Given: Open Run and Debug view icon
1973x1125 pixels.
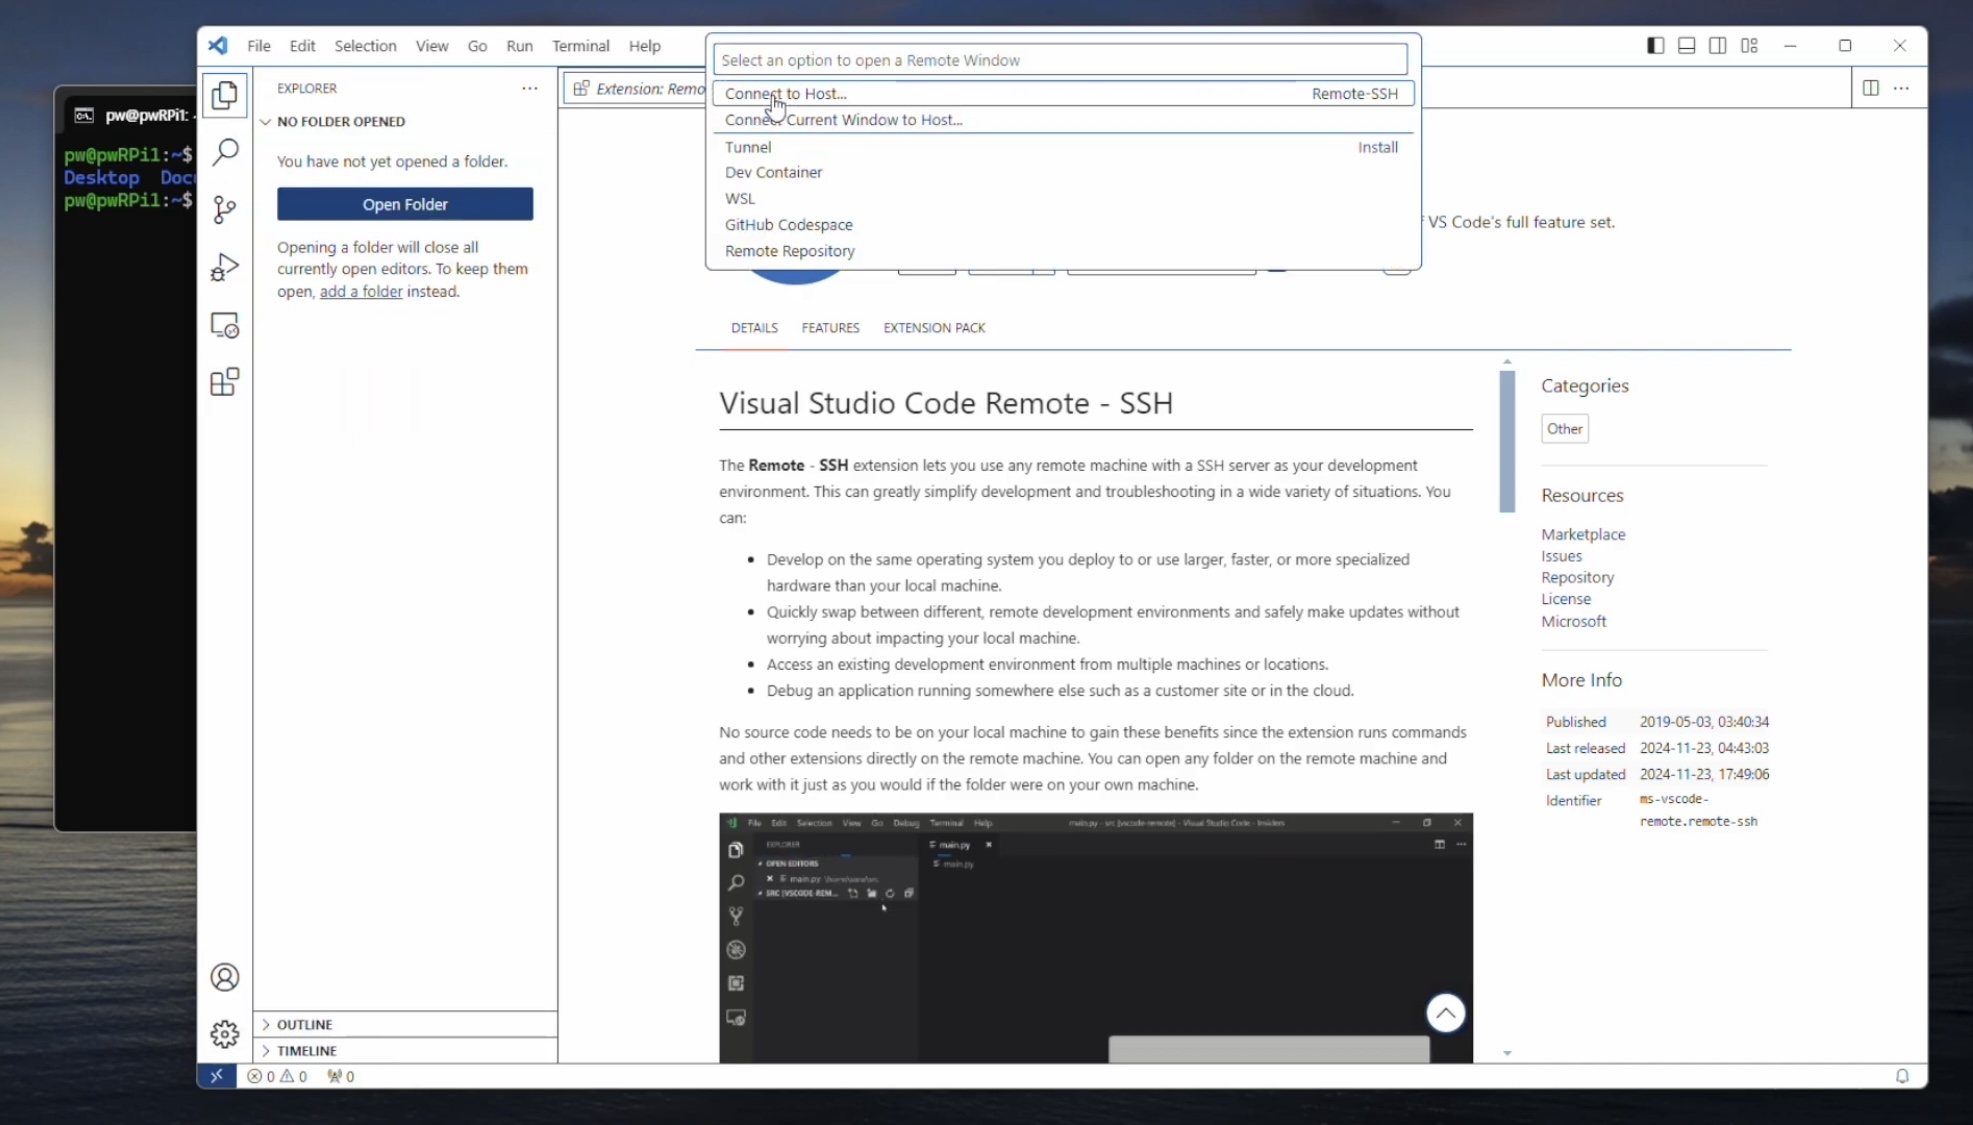Looking at the screenshot, I should coord(225,267).
